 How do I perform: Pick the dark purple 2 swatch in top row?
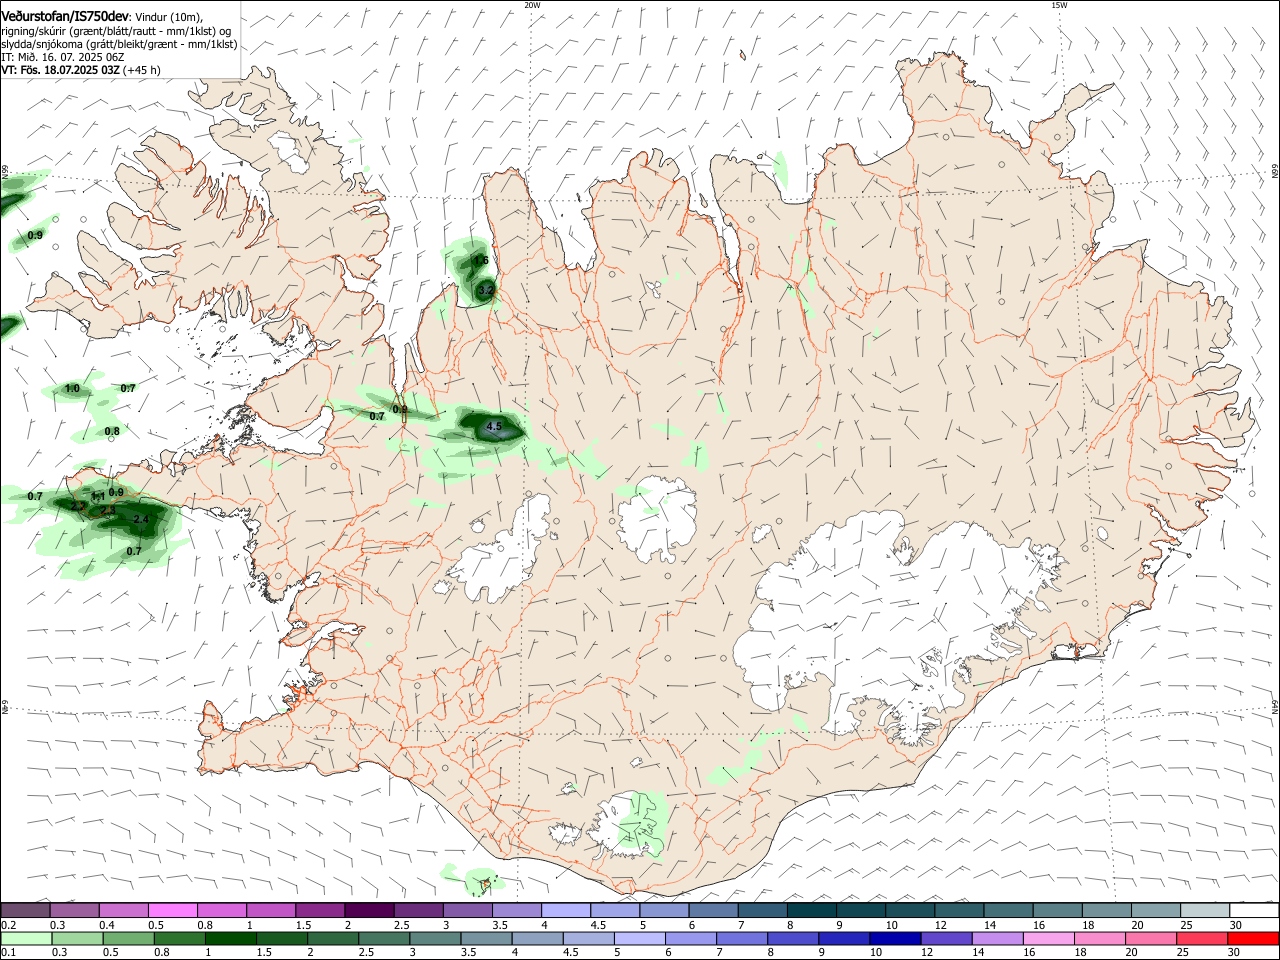coord(369,911)
